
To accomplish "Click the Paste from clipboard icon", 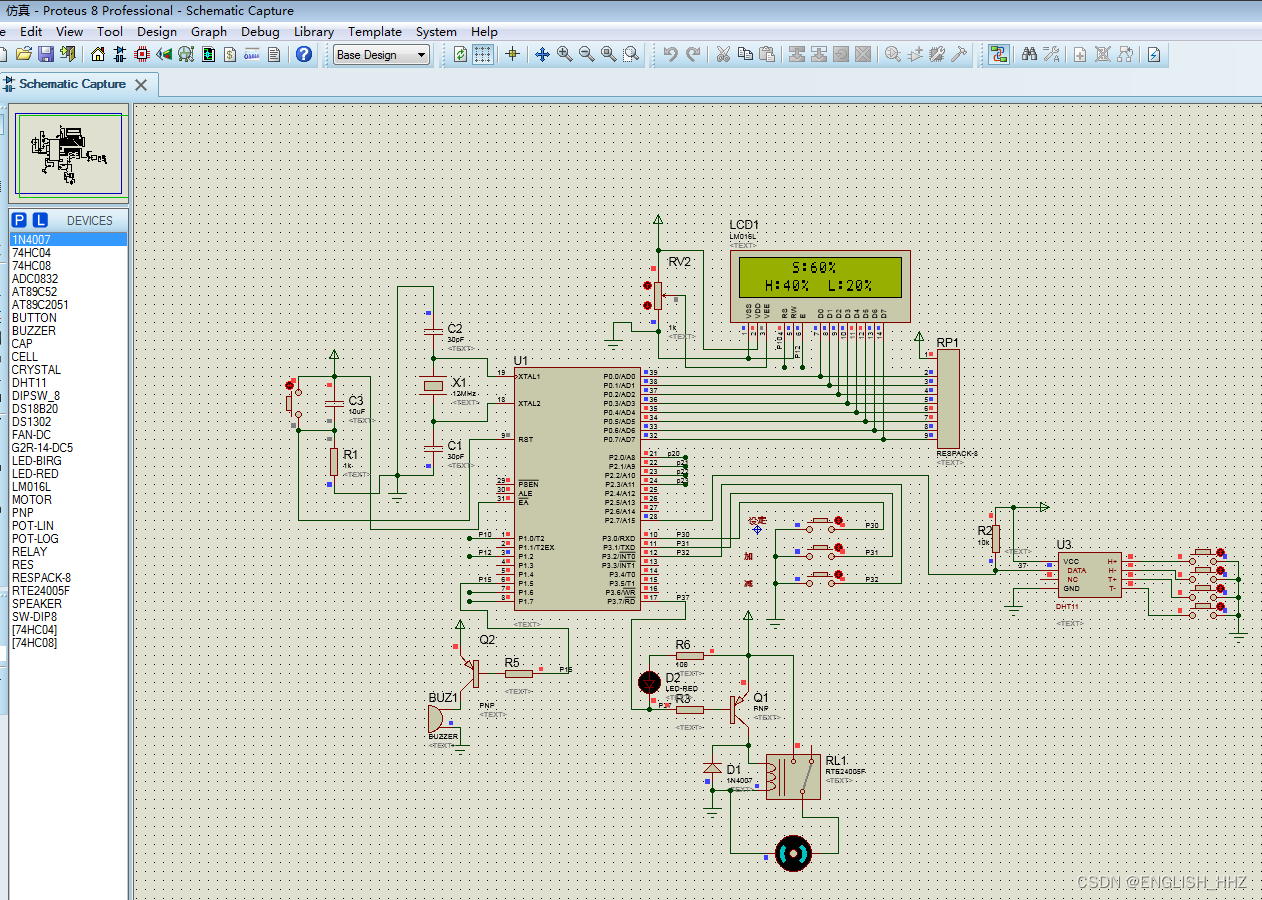I will [767, 54].
